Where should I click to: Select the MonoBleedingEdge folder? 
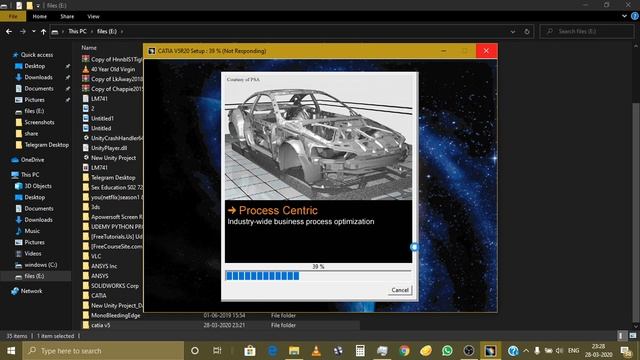point(116,316)
